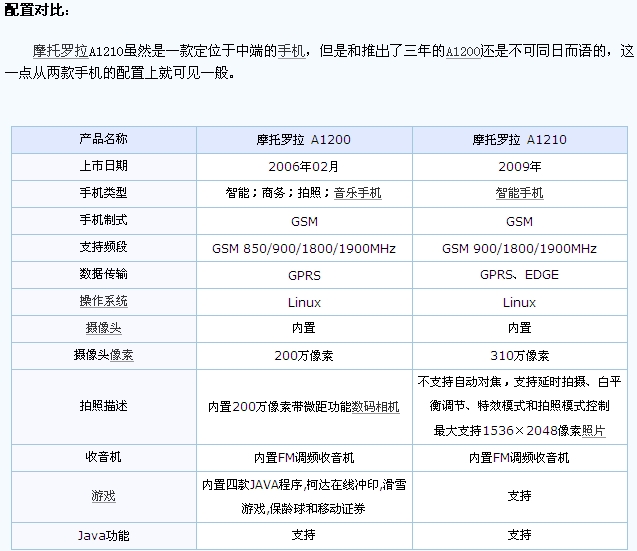Image resolution: width=637 pixels, height=551 pixels.
Task: Open the 照片 link
Action: (594, 430)
